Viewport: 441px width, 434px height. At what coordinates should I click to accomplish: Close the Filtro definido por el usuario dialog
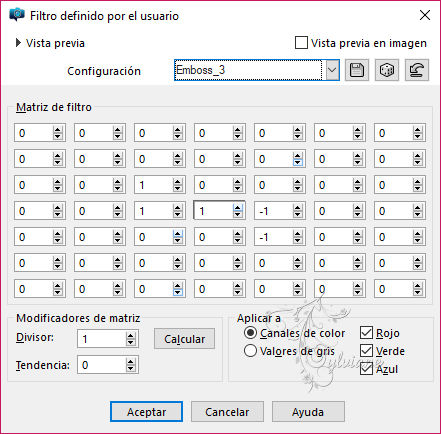425,15
